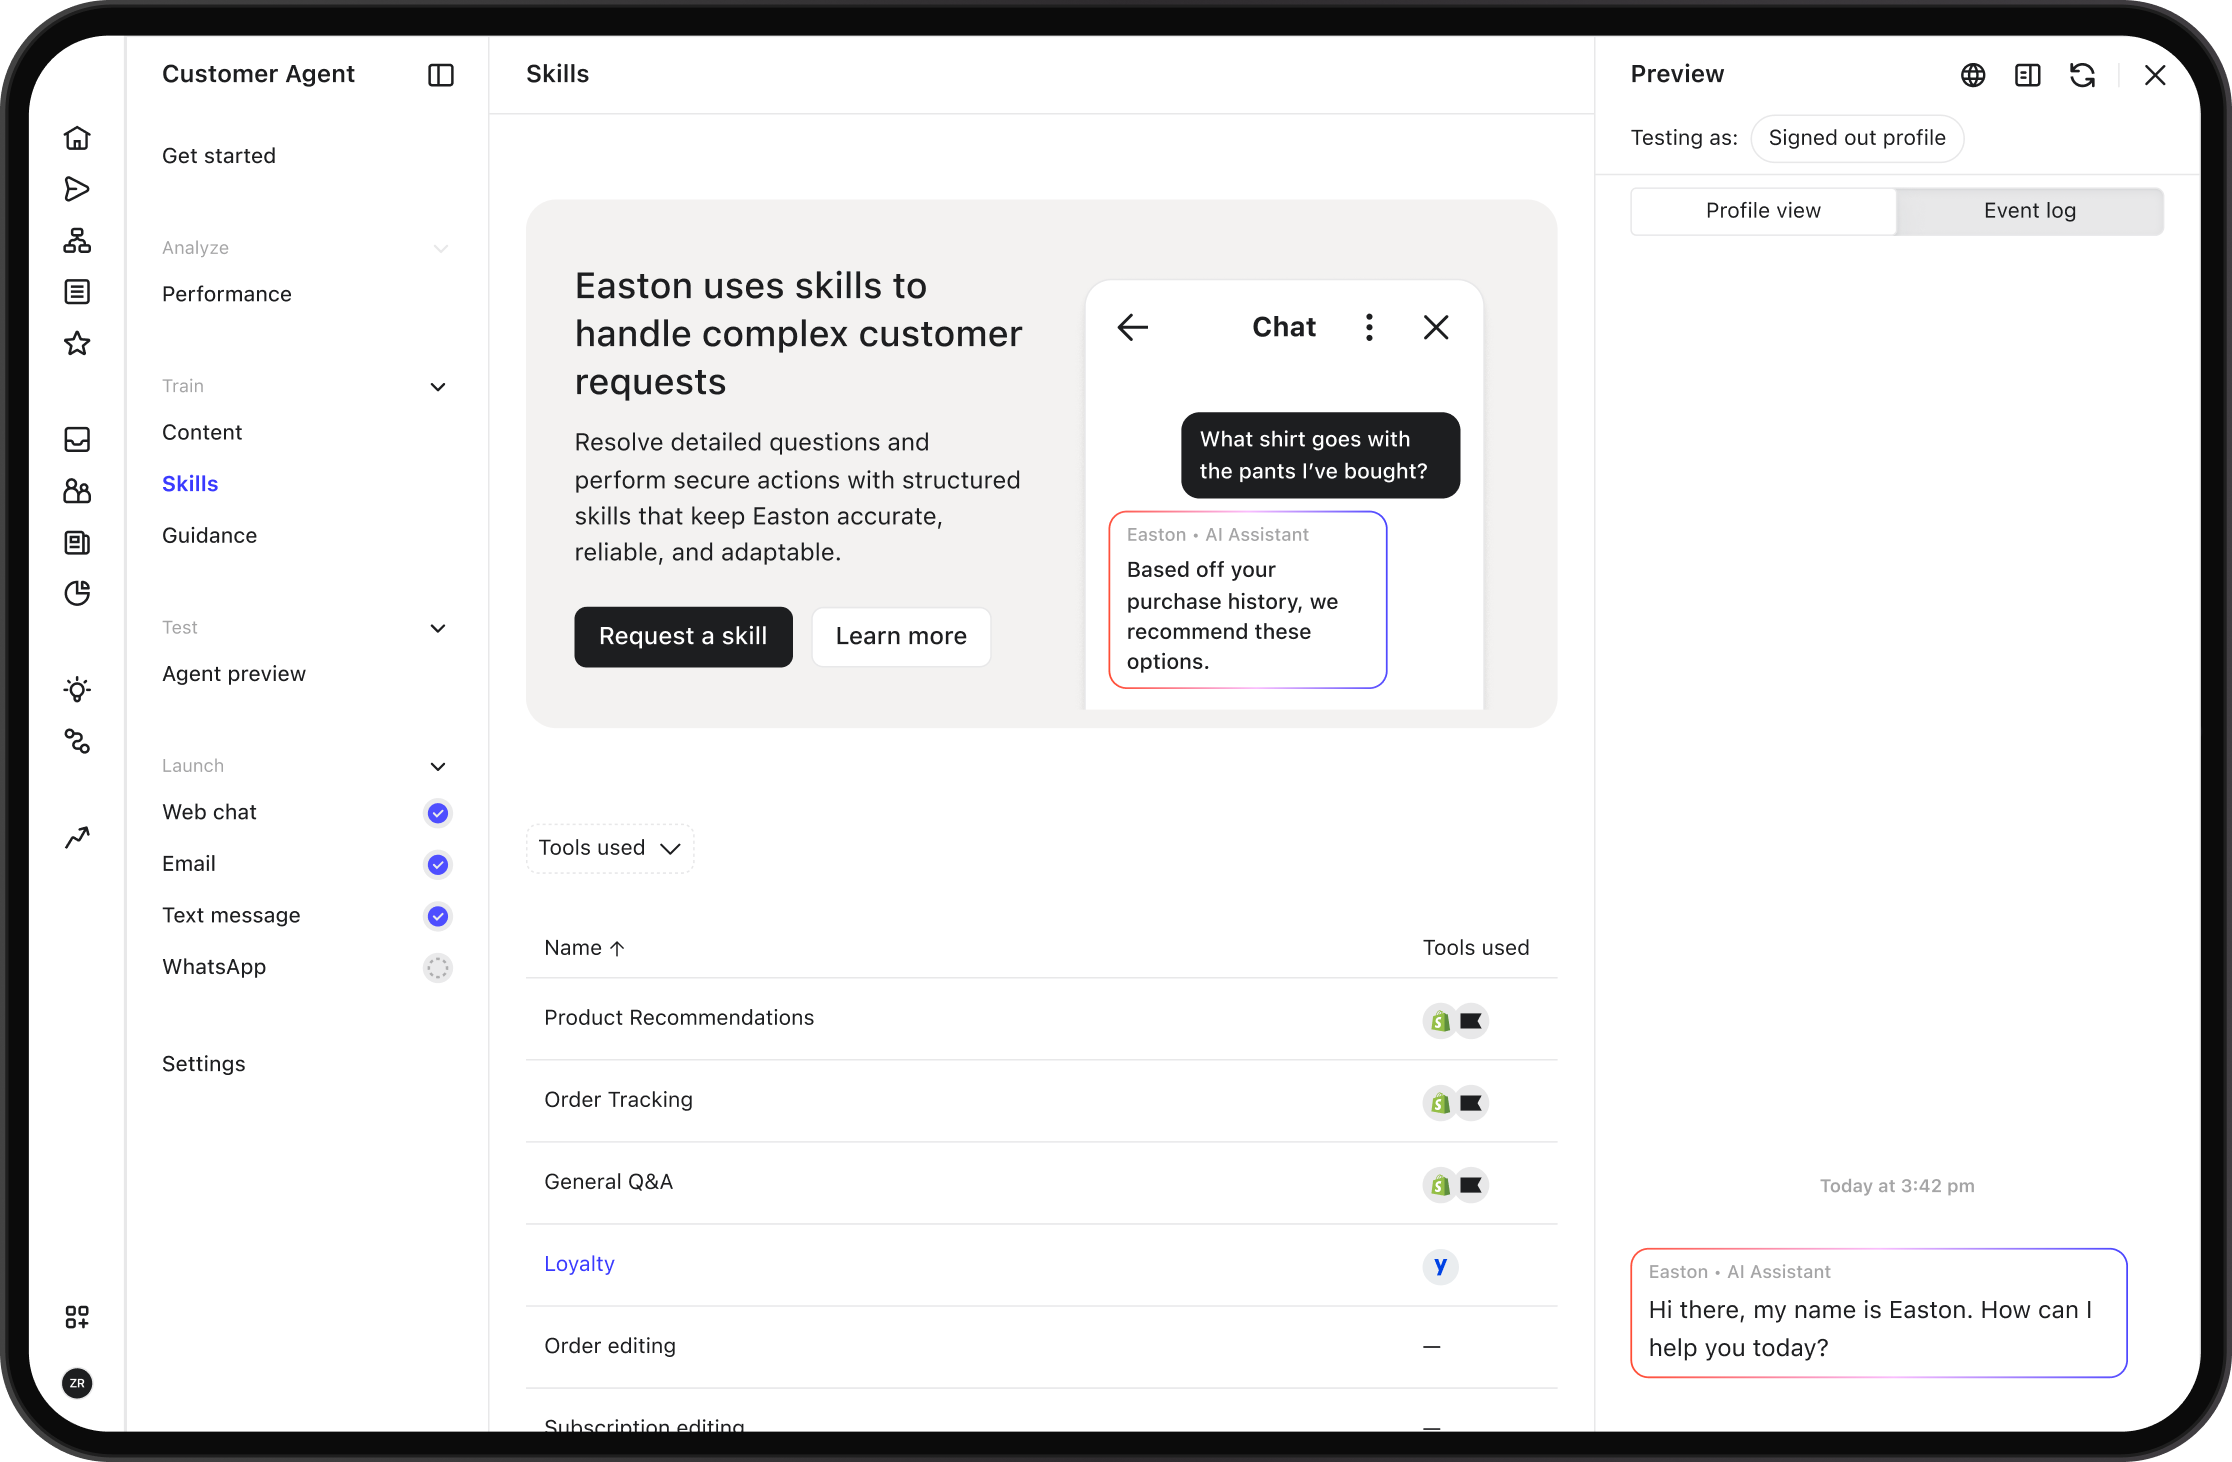
Task: Collapse the Train section chevron
Action: pyautogui.click(x=437, y=387)
